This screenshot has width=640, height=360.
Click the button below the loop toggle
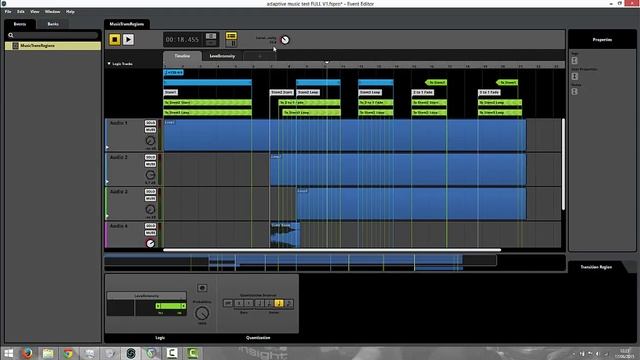coord(231,43)
